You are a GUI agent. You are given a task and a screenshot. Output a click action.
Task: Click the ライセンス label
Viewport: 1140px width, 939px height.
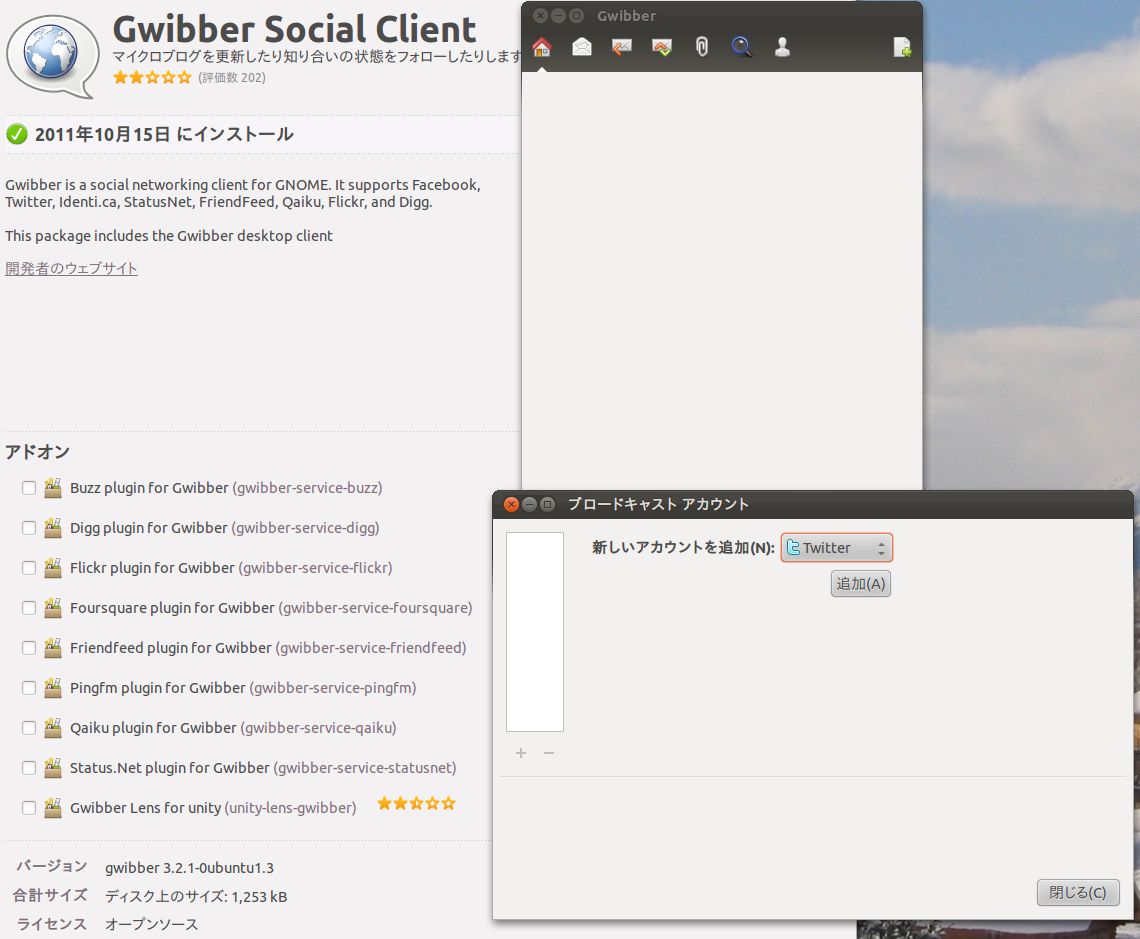pyautogui.click(x=52, y=924)
